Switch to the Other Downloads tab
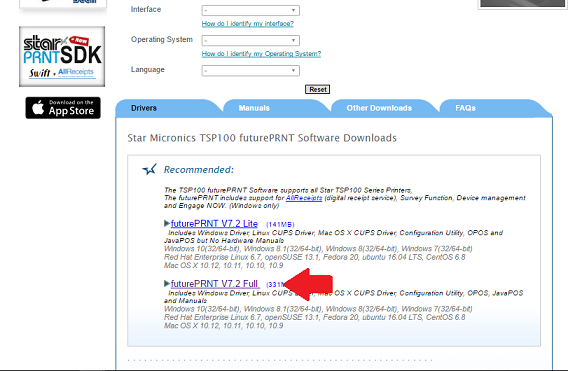The image size is (568, 371). tap(379, 108)
